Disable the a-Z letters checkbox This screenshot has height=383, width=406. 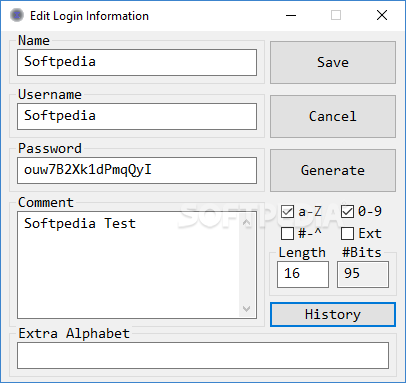[x=287, y=212]
